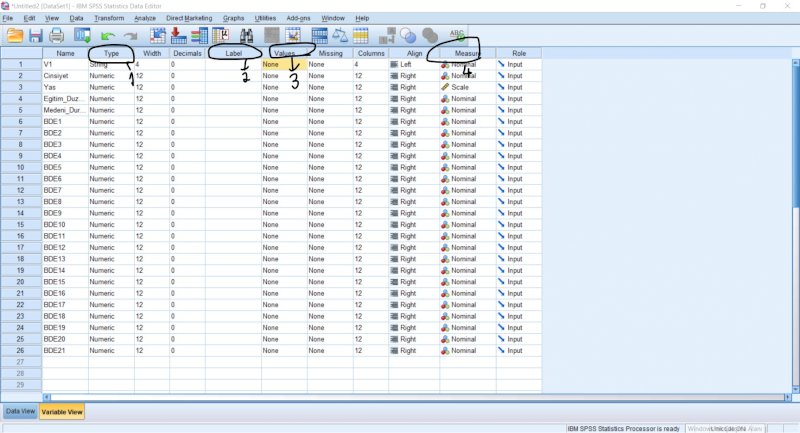Open Find using the binoculars icon
800x433 pixels.
pos(245,36)
